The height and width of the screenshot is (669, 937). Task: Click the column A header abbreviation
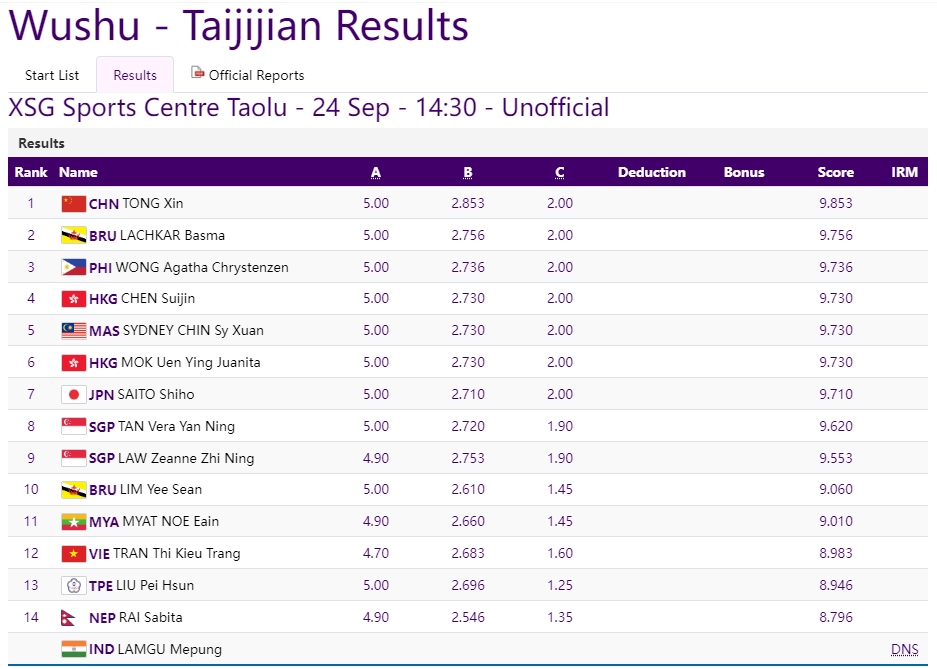375,173
